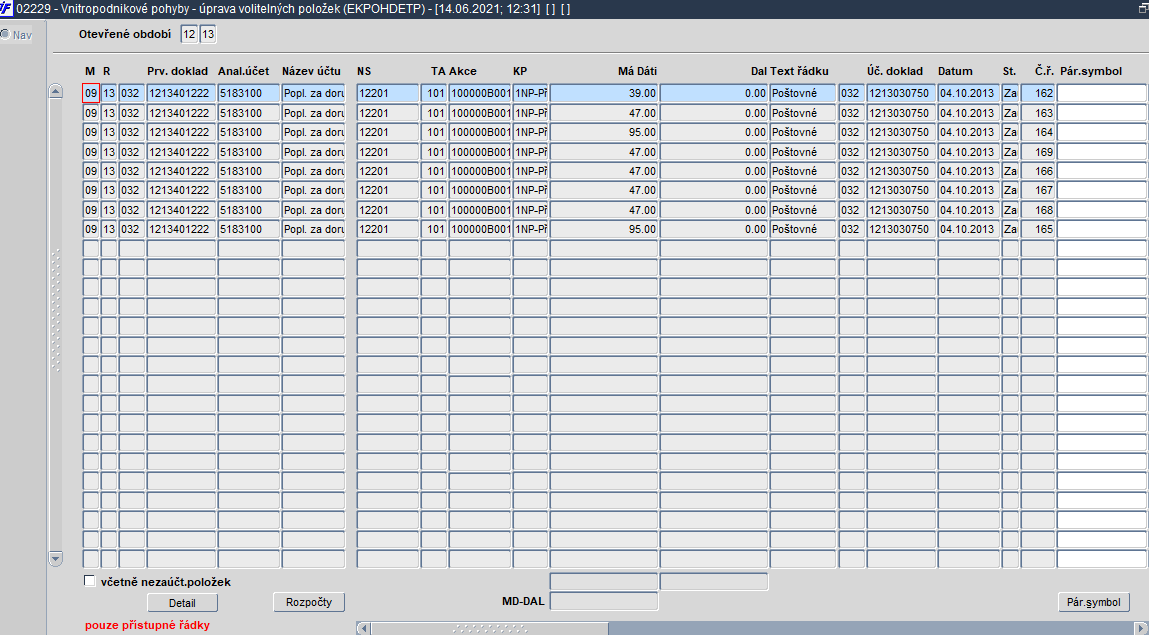Select Č.ř. cell with value 166
The height and width of the screenshot is (635, 1149).
tap(1038, 171)
